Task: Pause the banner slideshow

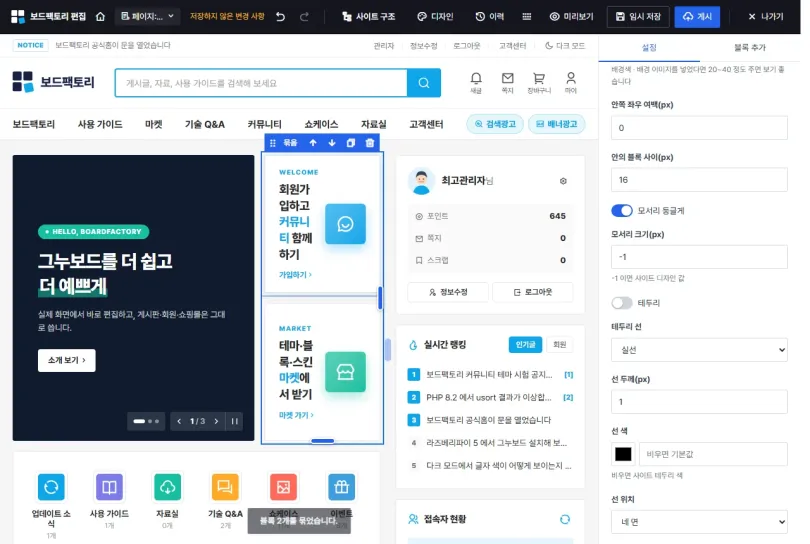Action: pos(235,421)
